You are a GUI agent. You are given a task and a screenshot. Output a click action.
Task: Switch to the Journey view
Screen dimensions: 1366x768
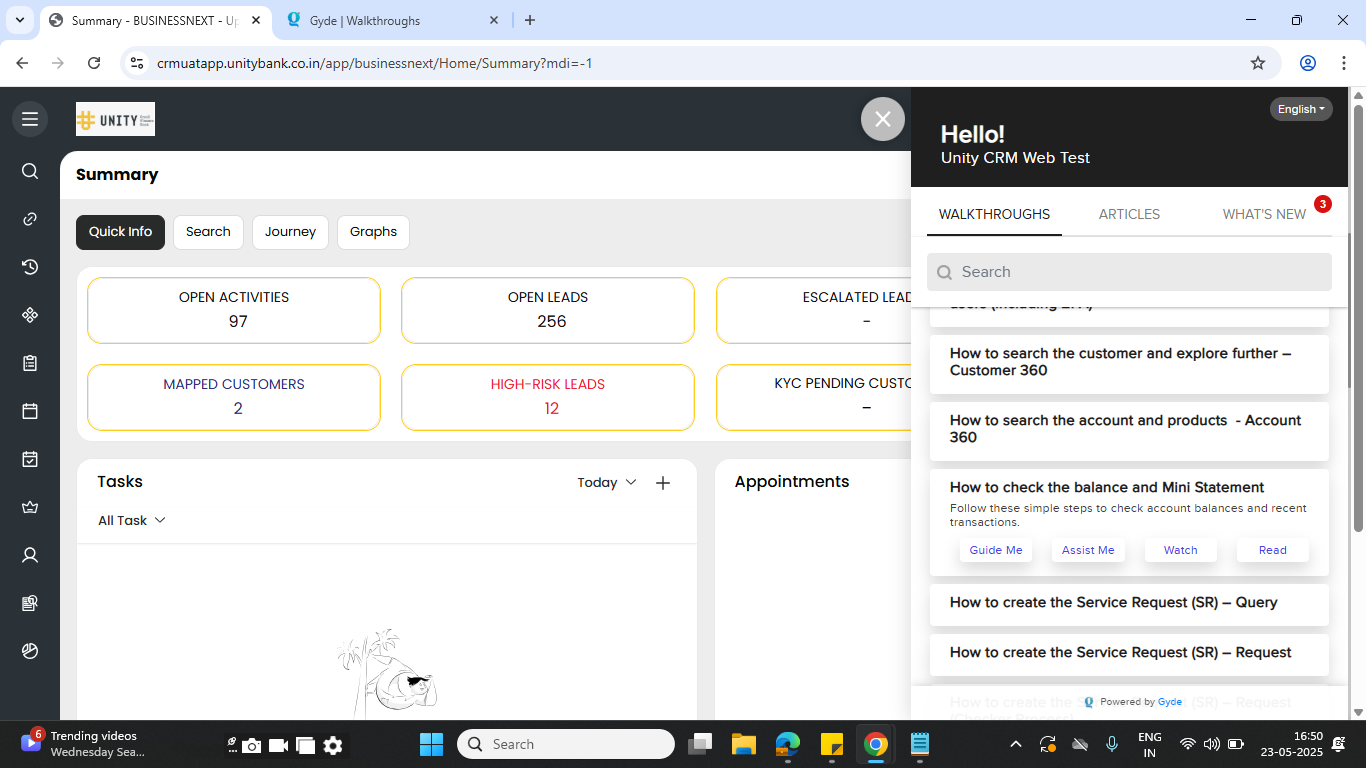pyautogui.click(x=290, y=232)
